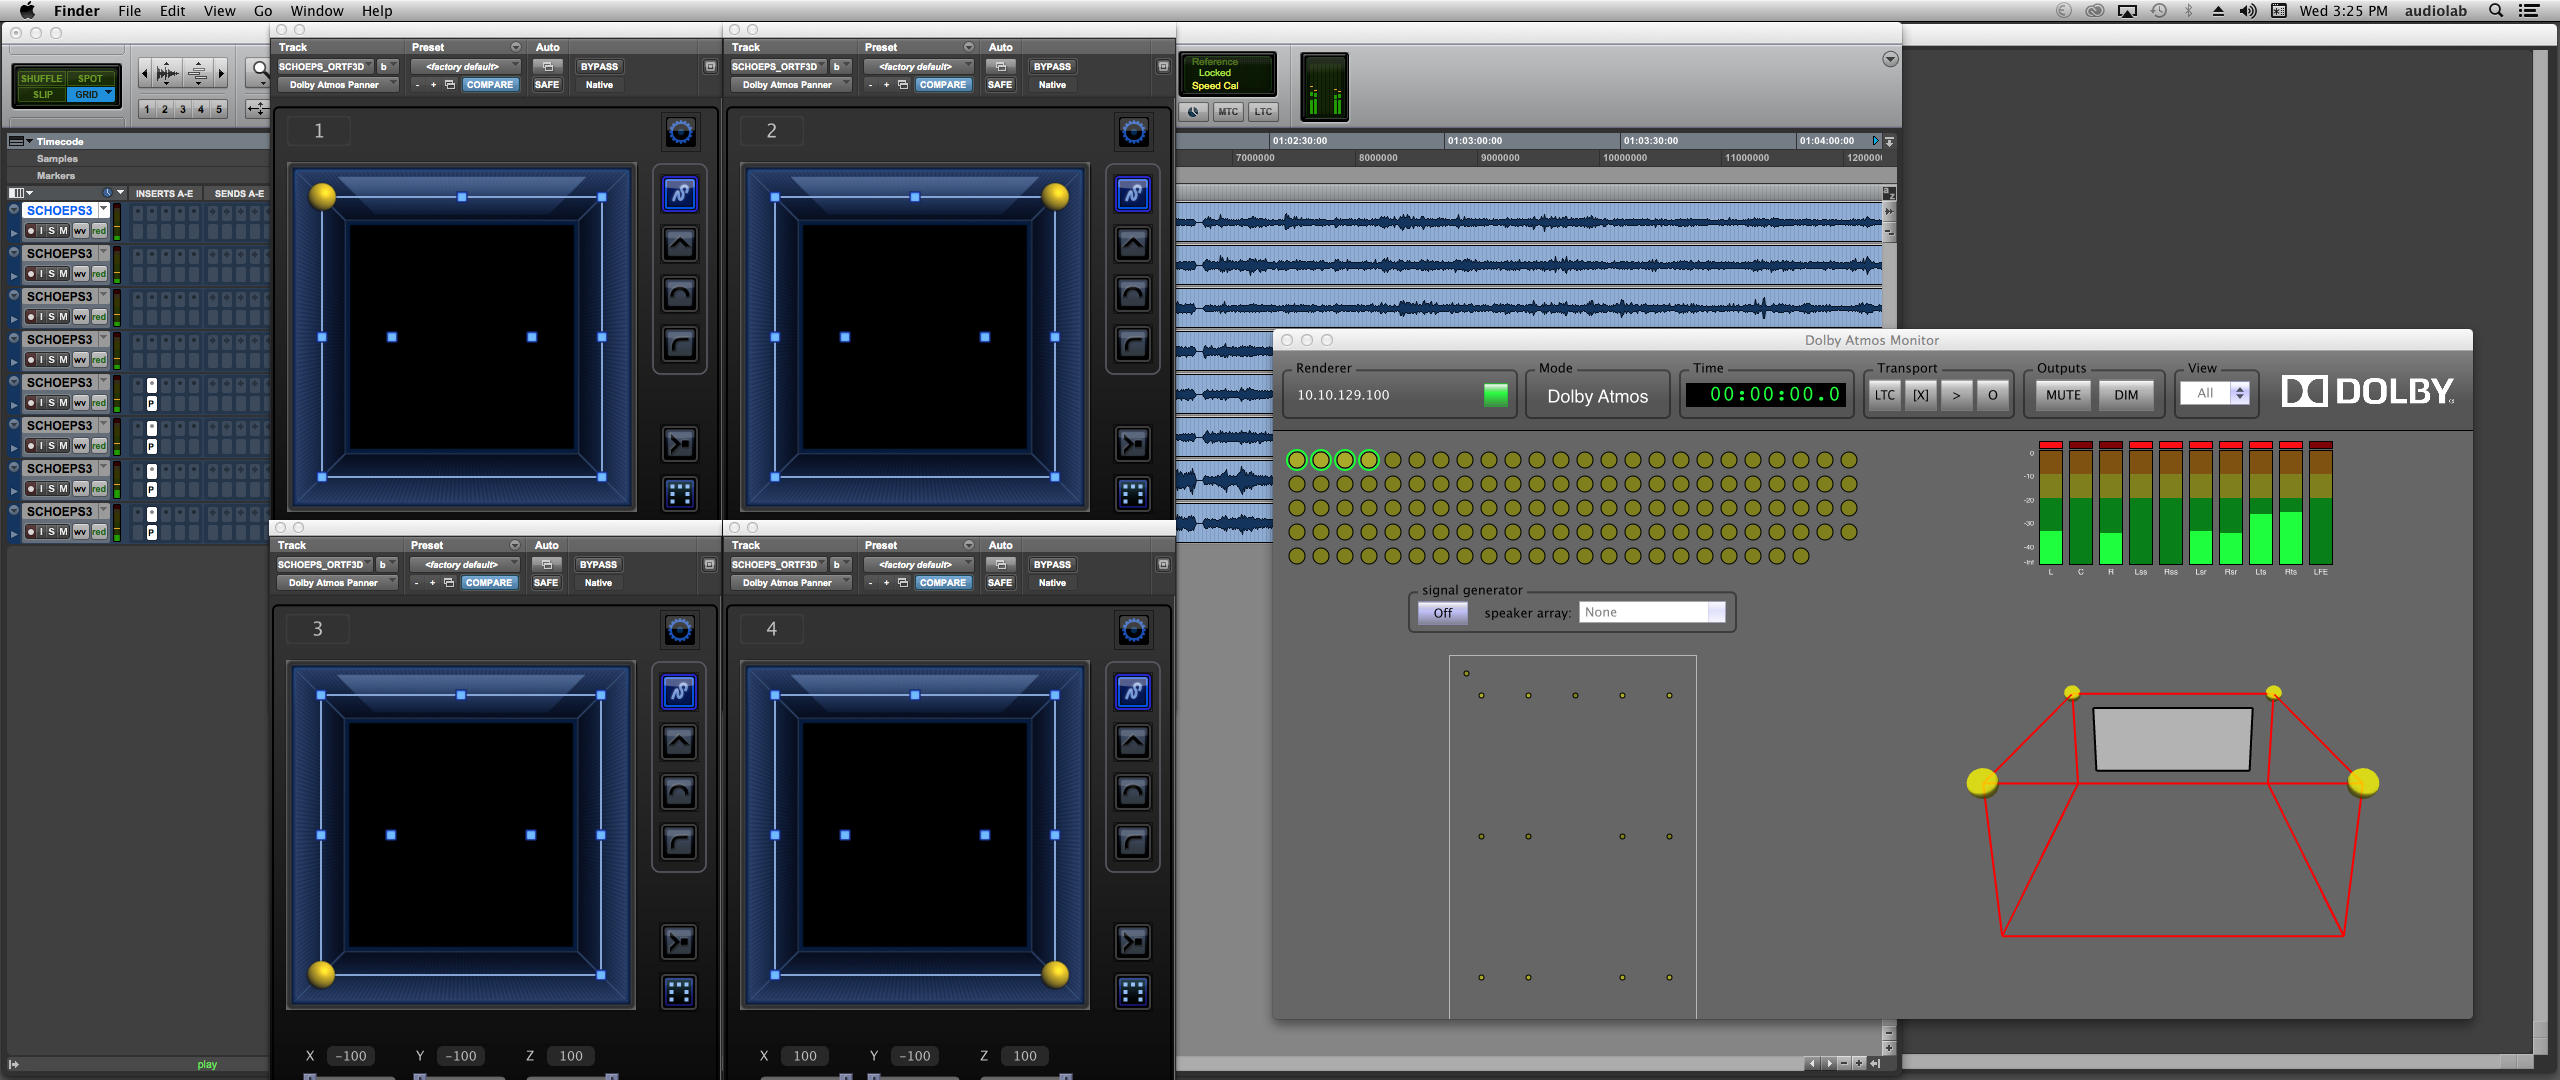The height and width of the screenshot is (1080, 2560).
Task: Click the settings gear in panner 1
Action: [x=680, y=132]
